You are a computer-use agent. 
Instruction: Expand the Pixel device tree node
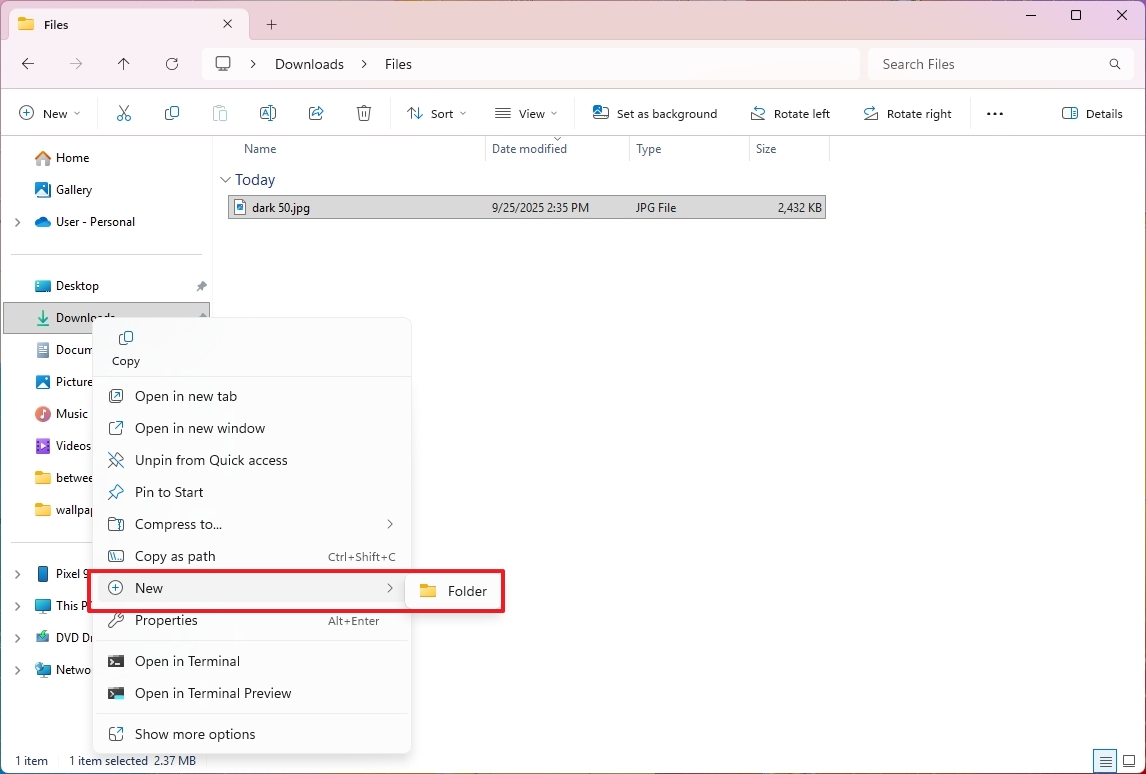pos(18,574)
